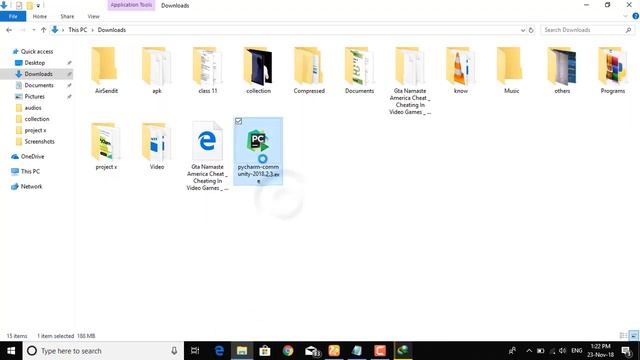The height and width of the screenshot is (360, 640).
Task: Open the Music folder
Action: [x=511, y=70]
